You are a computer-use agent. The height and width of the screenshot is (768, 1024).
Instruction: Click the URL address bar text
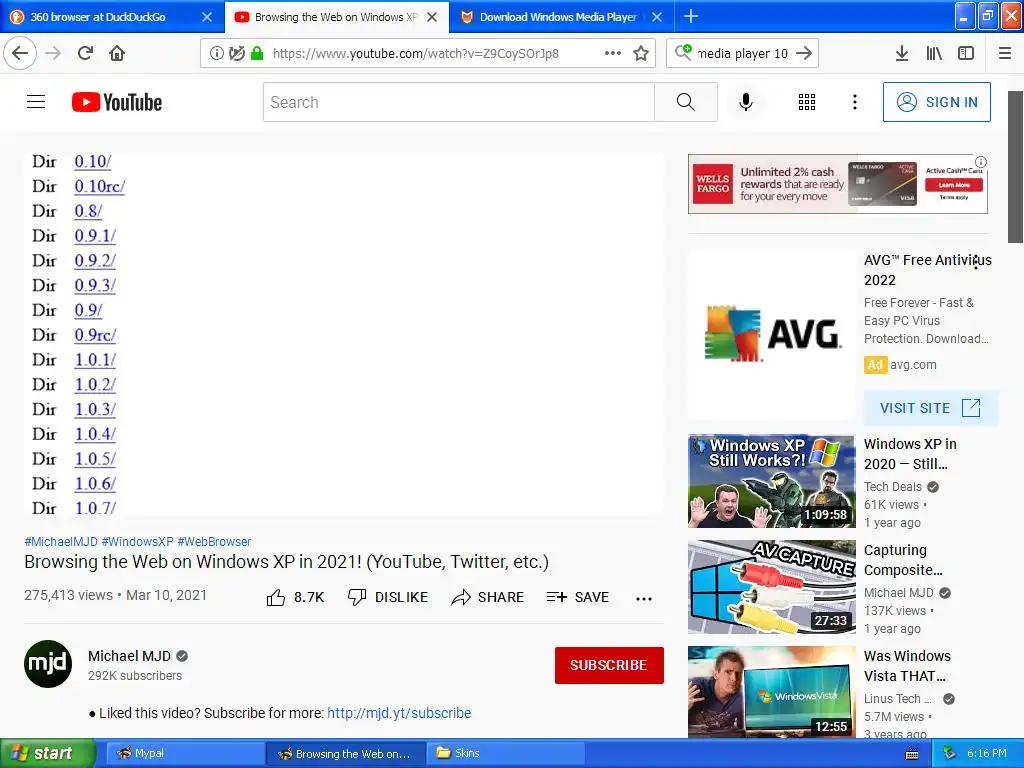(415, 54)
